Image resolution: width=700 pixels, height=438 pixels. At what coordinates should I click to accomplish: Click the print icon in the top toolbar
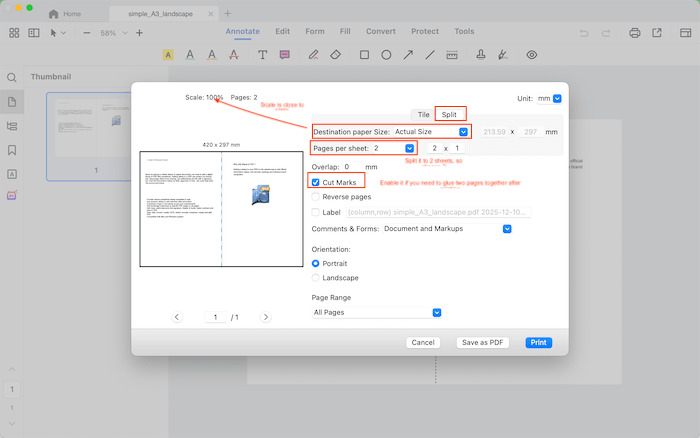[x=634, y=33]
